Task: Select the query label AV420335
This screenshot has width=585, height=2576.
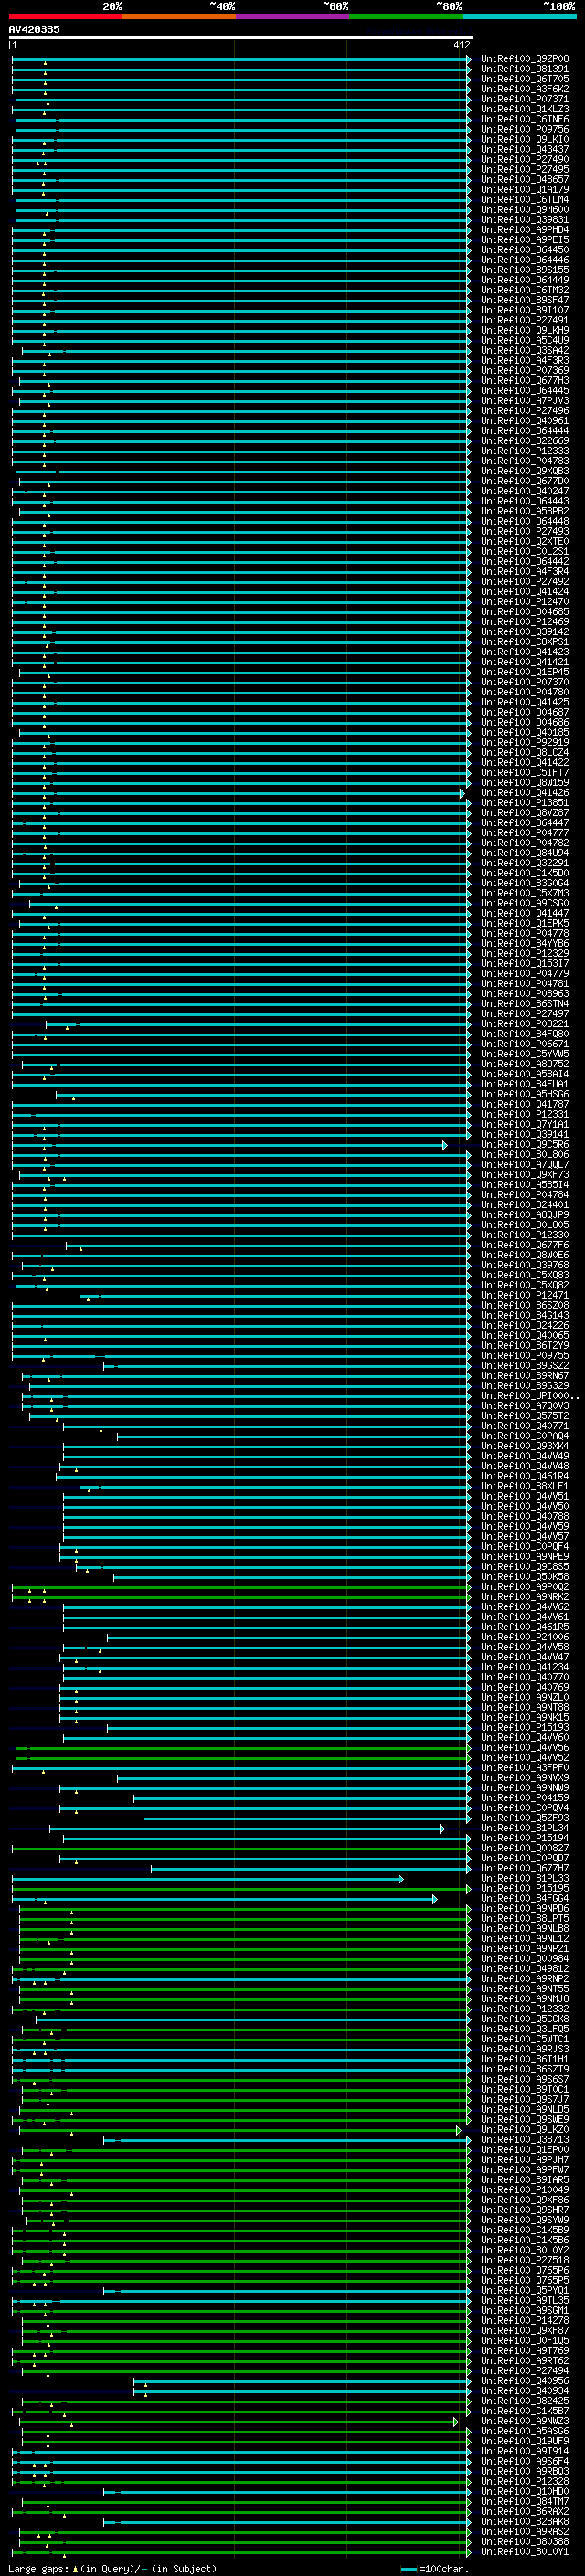Action: coord(34,29)
